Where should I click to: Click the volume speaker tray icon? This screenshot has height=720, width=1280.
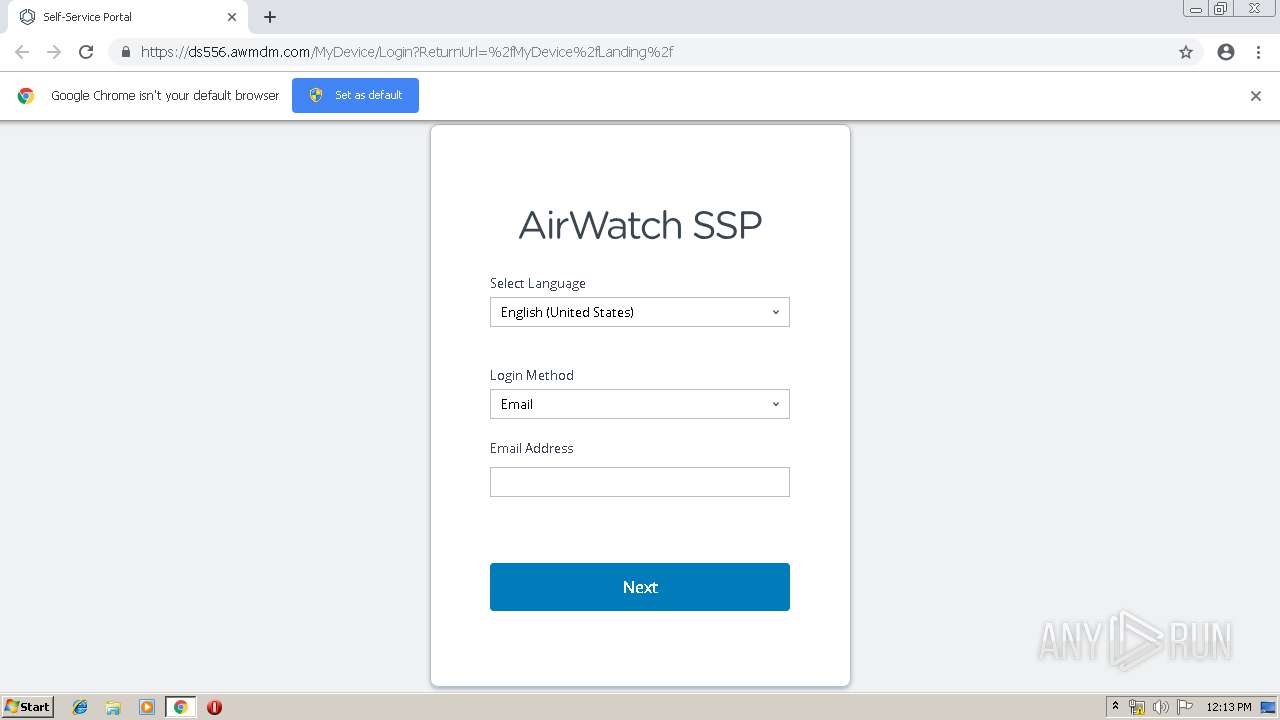click(x=1161, y=707)
